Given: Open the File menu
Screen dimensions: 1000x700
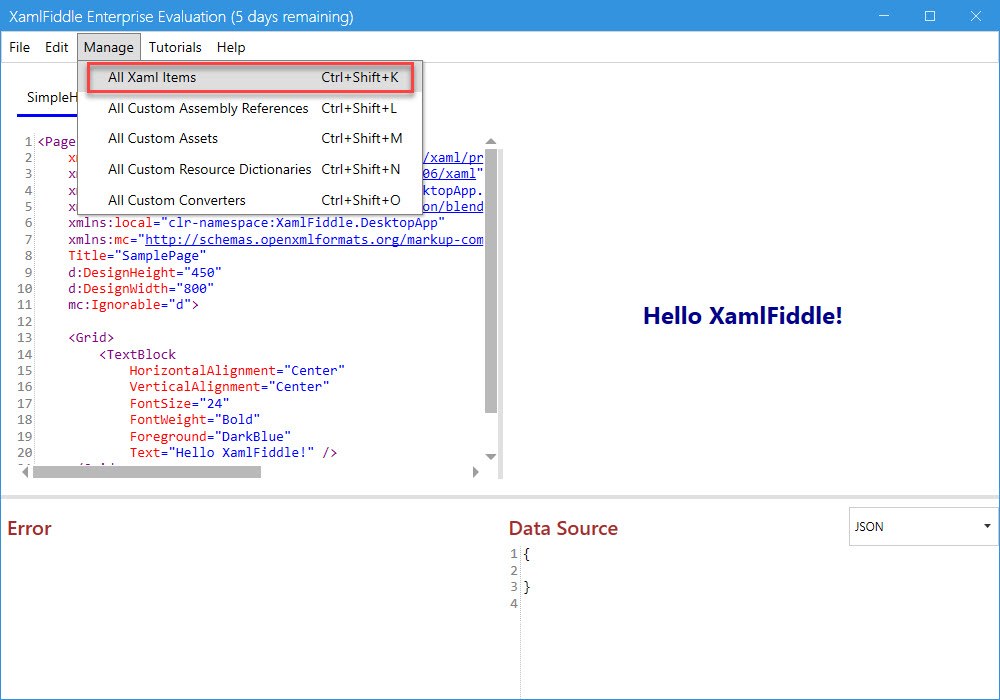Looking at the screenshot, I should tap(19, 47).
